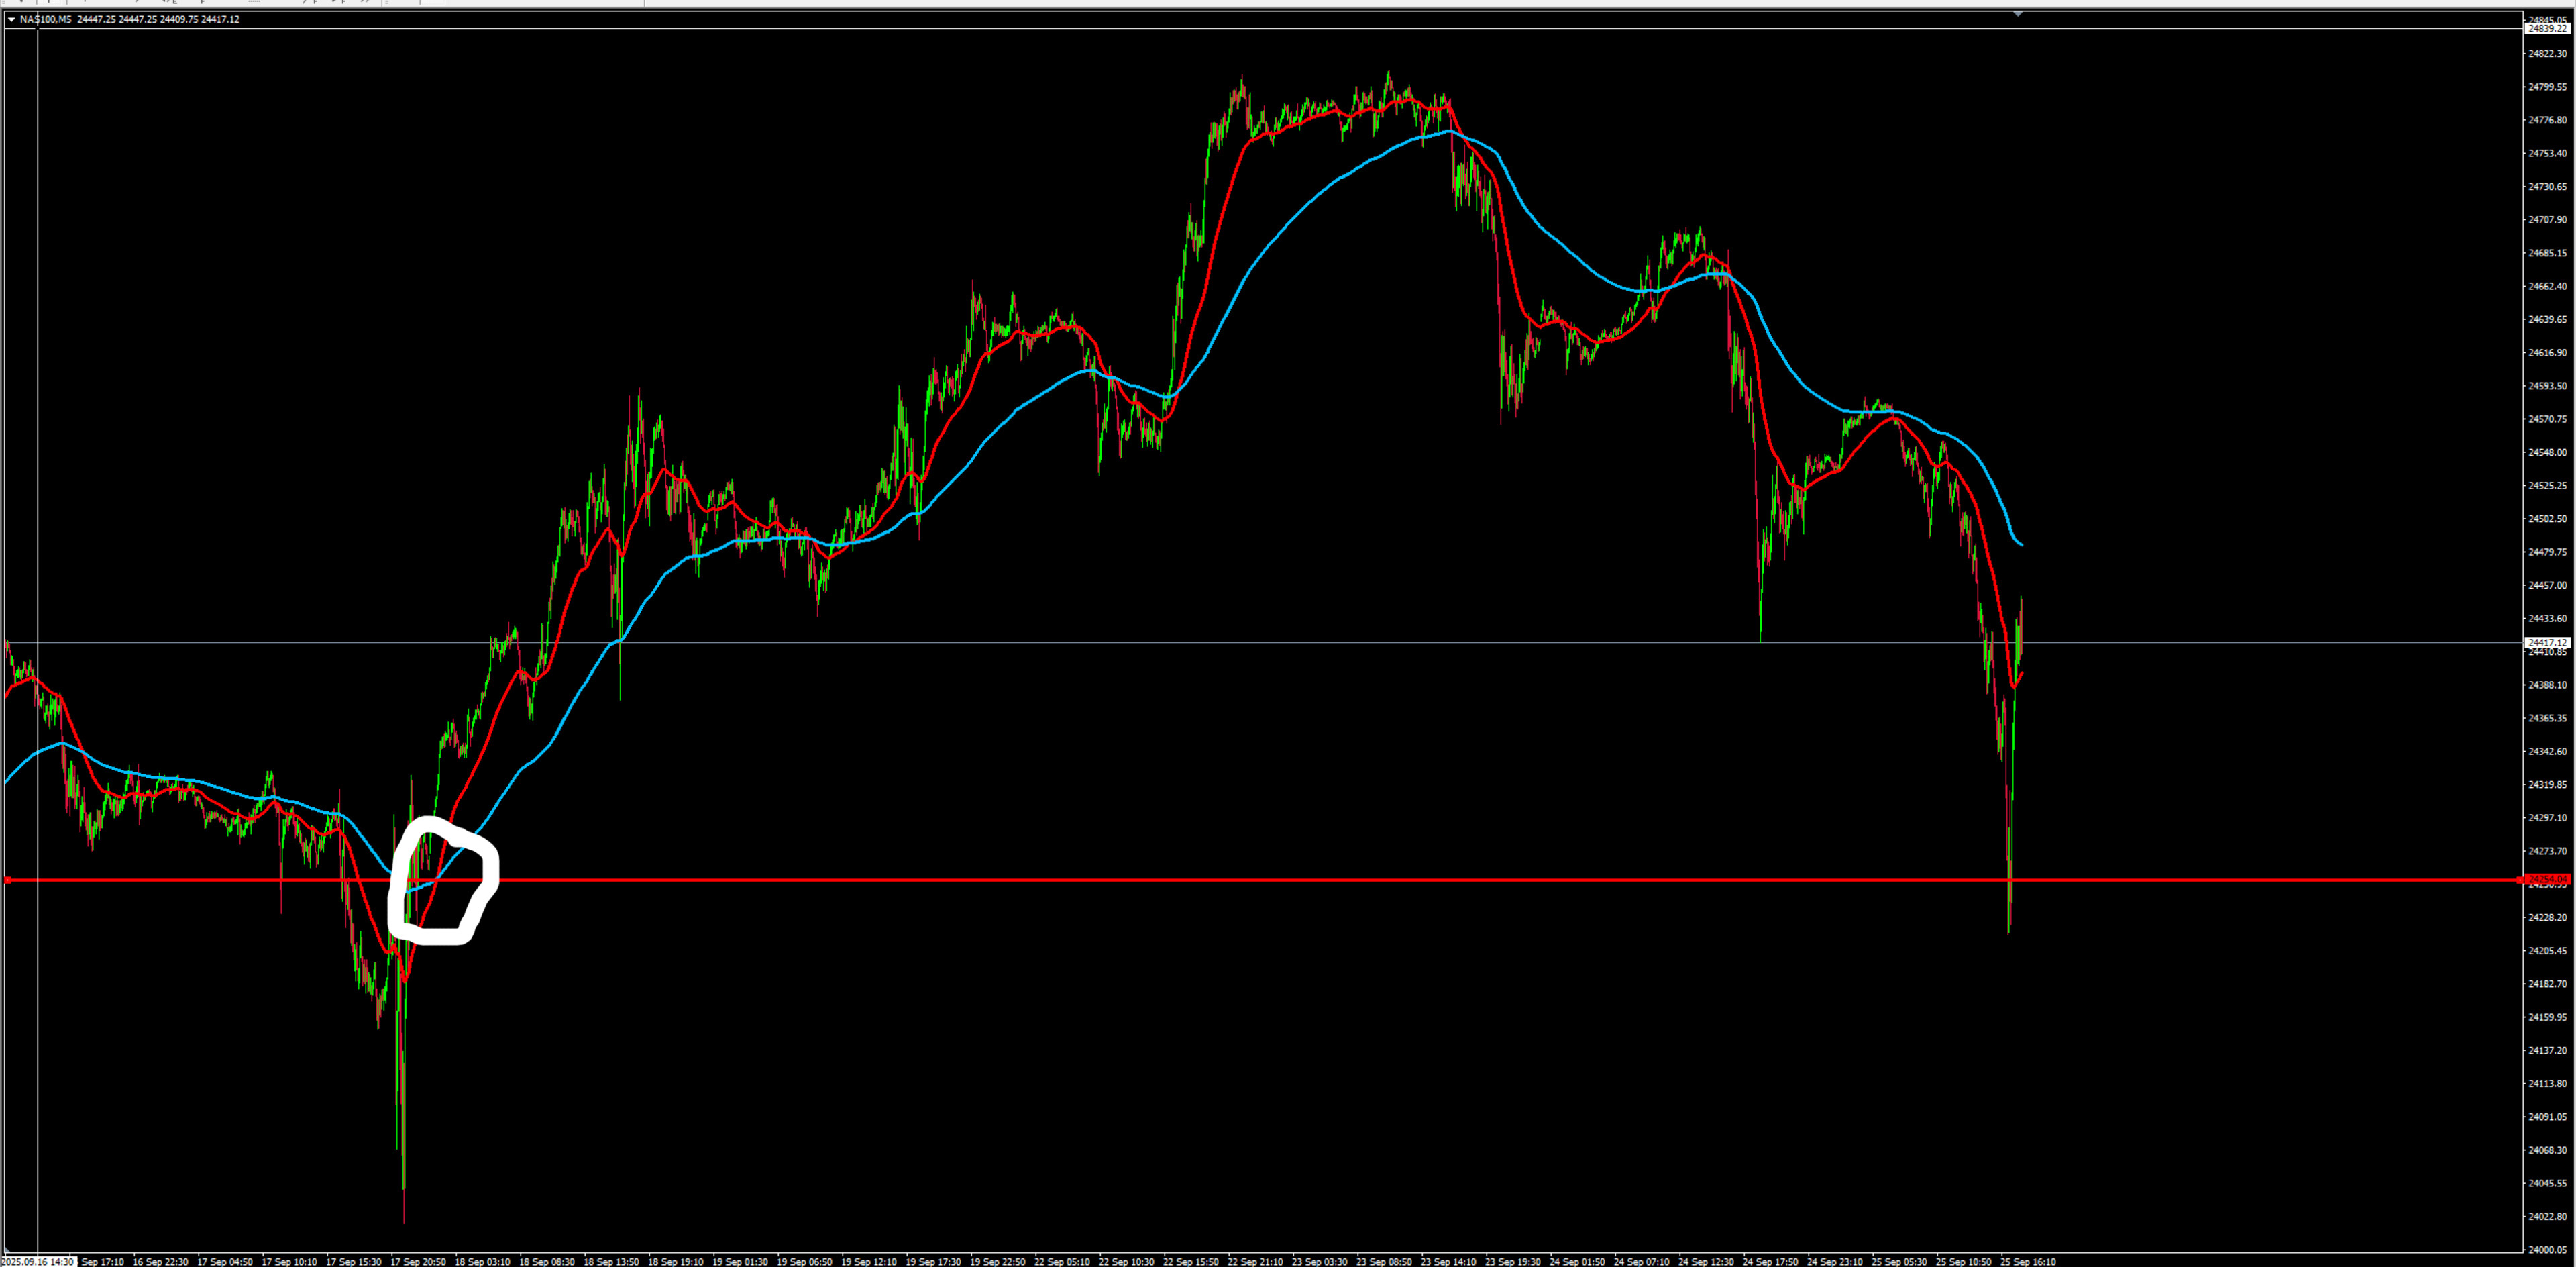Click the OHLC values in chart header
The height and width of the screenshot is (1267, 2576).
158,19
